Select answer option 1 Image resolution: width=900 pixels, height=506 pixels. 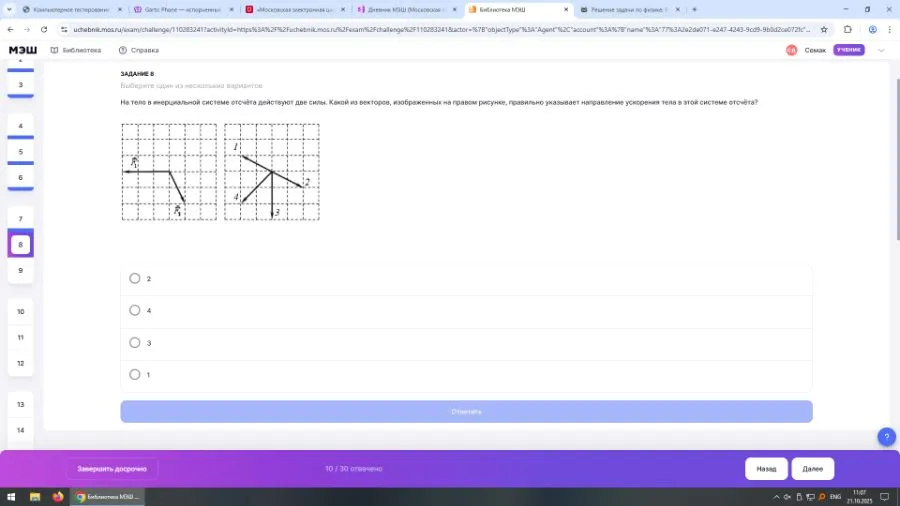(x=134, y=375)
